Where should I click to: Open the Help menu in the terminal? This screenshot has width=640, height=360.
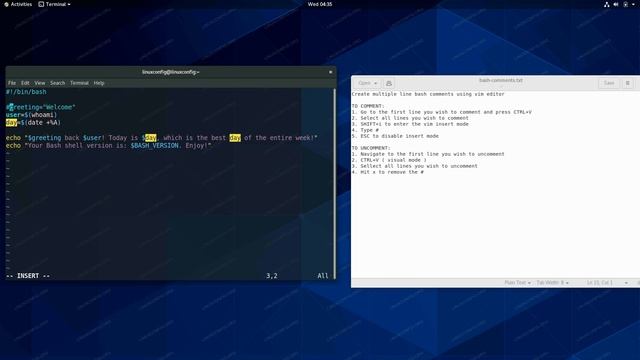pos(99,83)
